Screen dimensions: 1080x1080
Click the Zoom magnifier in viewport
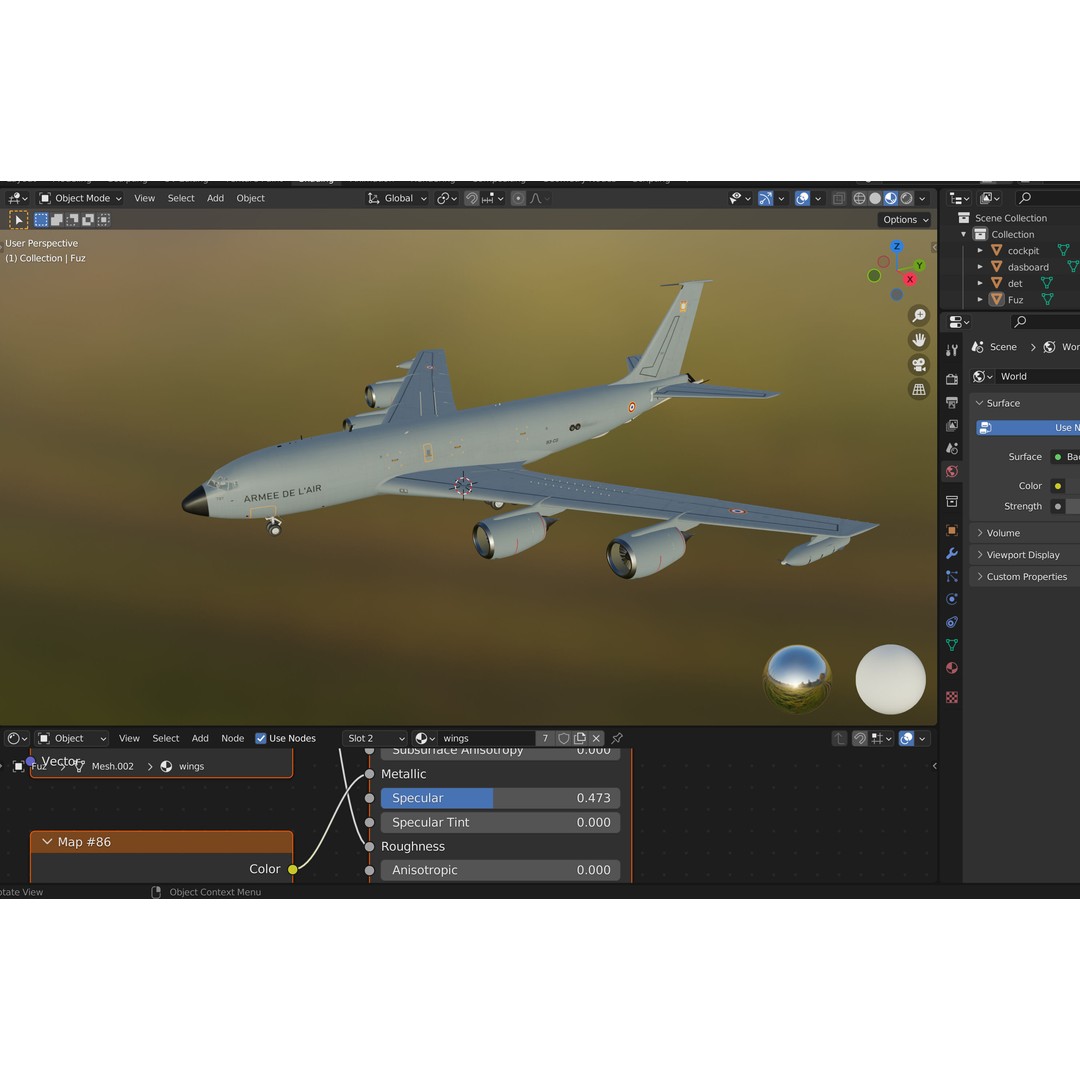pyautogui.click(x=919, y=315)
